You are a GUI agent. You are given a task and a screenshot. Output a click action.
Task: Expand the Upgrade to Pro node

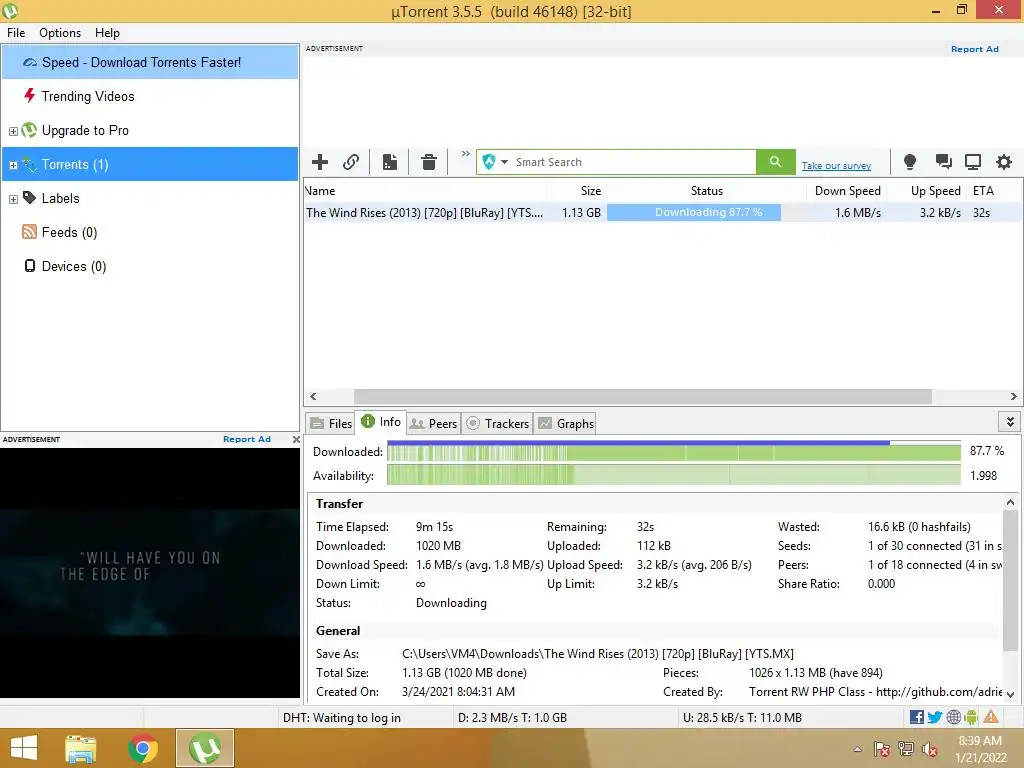point(13,131)
